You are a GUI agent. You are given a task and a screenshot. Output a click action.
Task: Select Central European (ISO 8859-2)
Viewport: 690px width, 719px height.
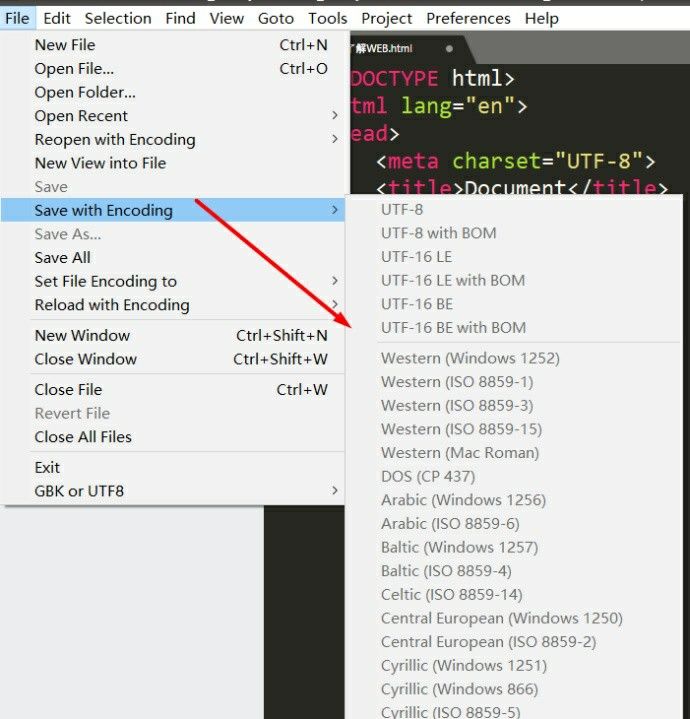click(513, 642)
